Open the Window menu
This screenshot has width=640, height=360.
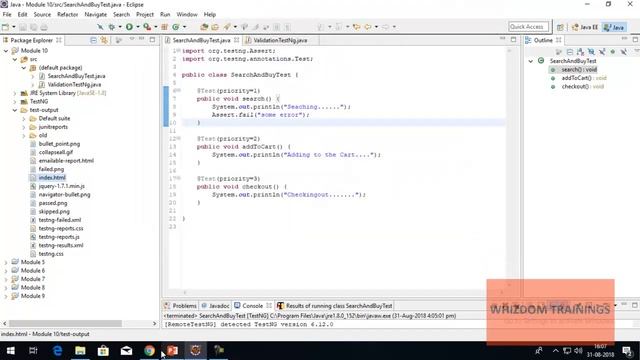[x=187, y=14]
